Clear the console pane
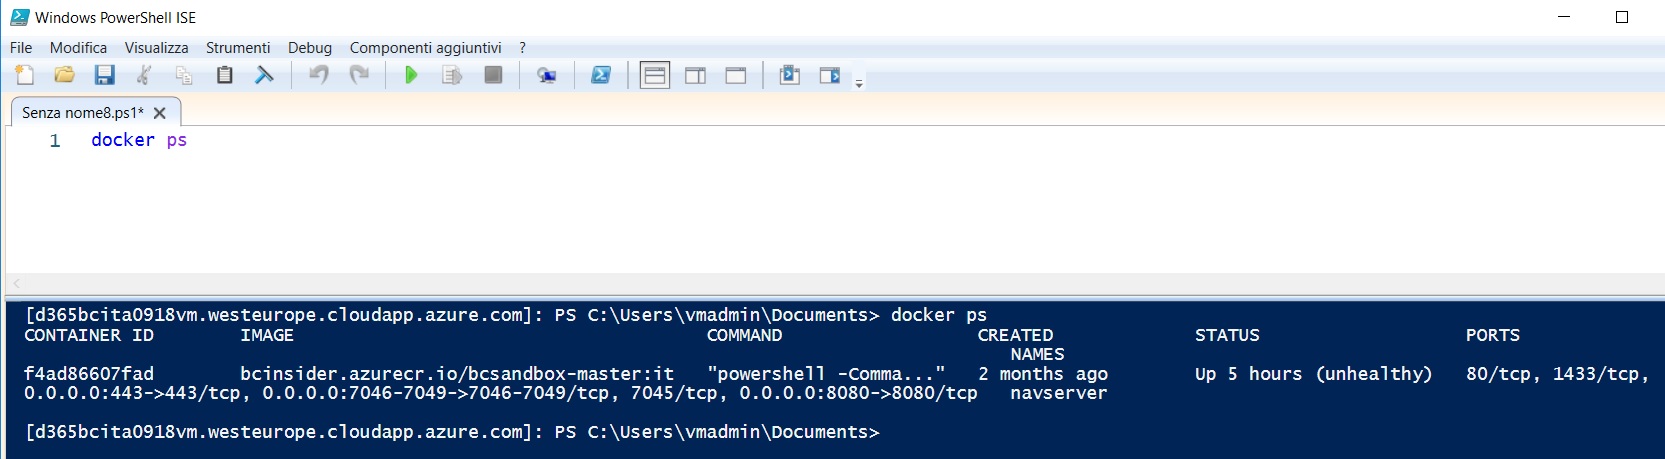Image resolution: width=1665 pixels, height=459 pixels. 264,75
